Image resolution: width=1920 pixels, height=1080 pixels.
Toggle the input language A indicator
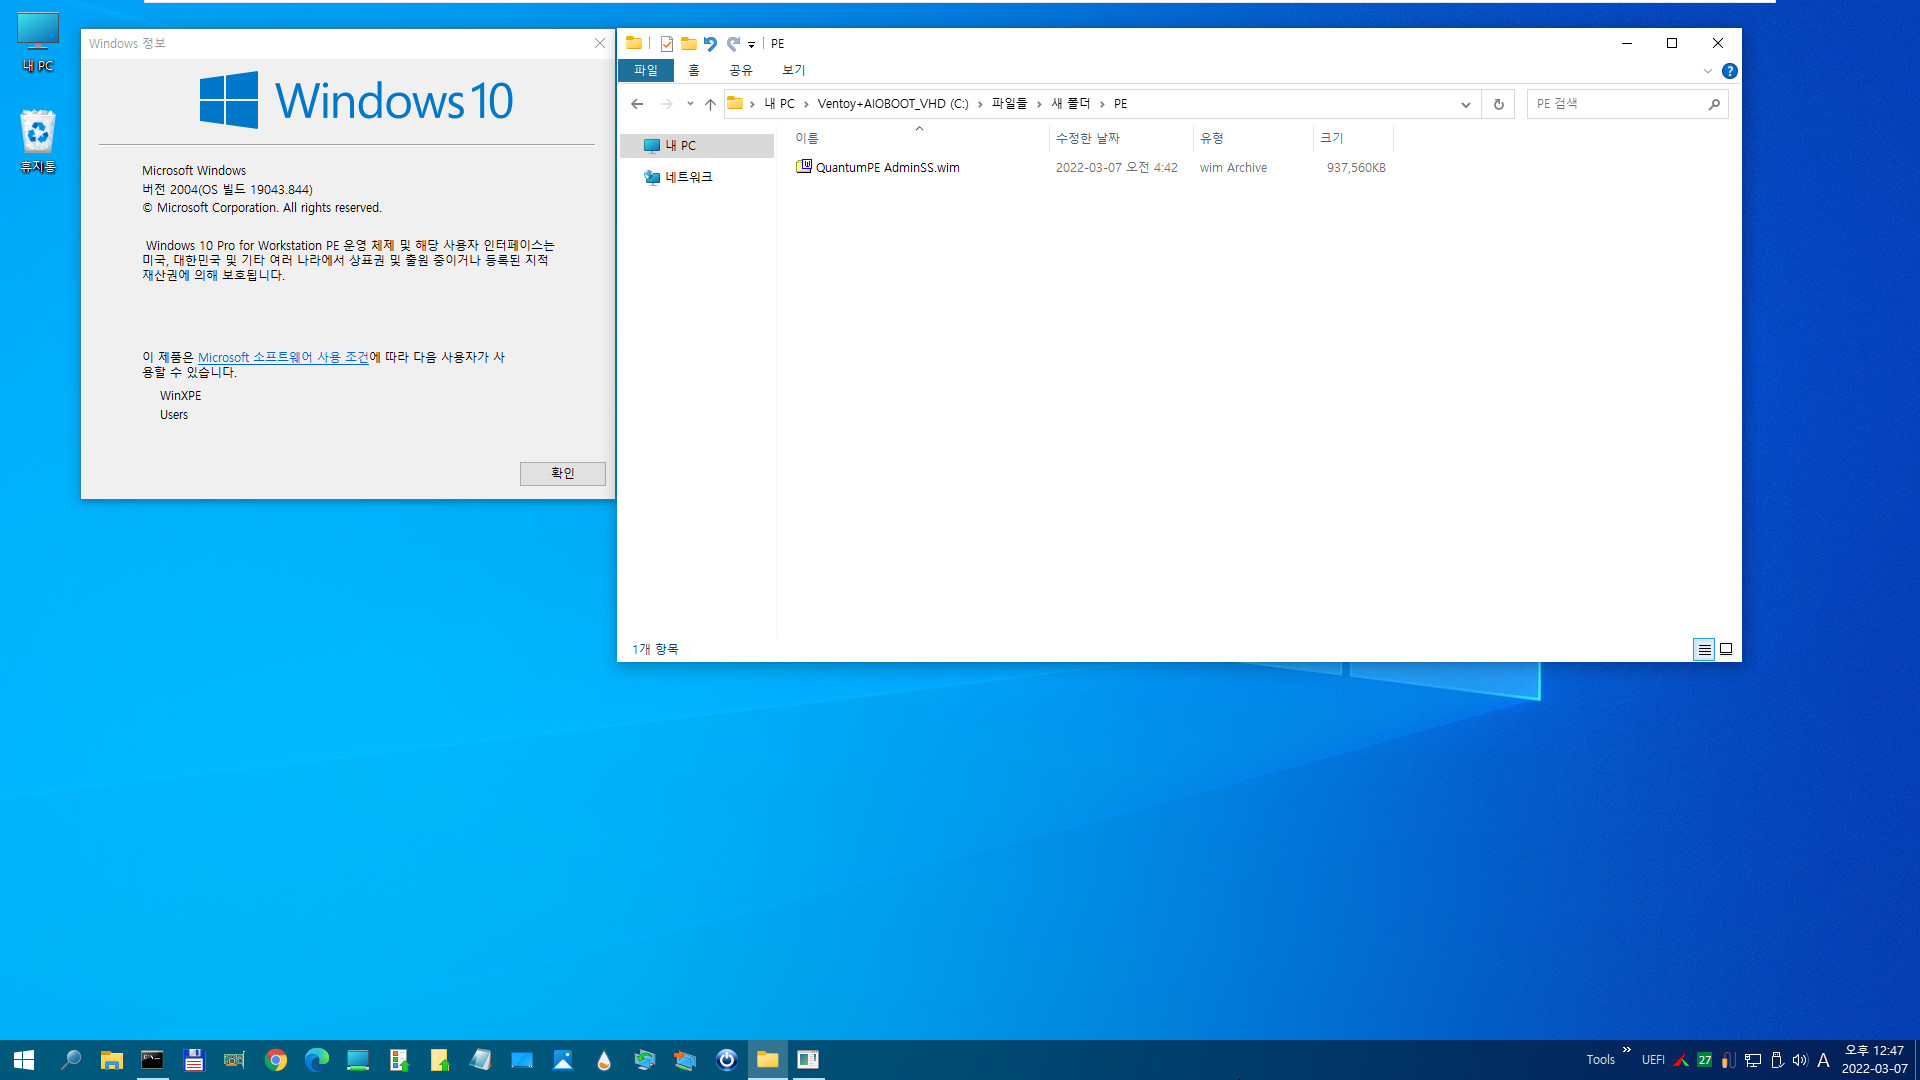[1823, 1060]
